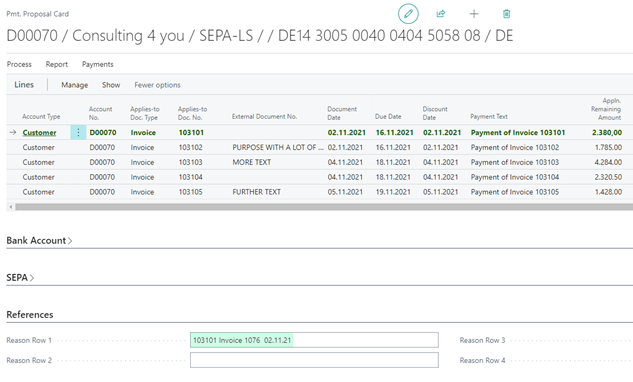Open the Payments menu

(x=98, y=64)
